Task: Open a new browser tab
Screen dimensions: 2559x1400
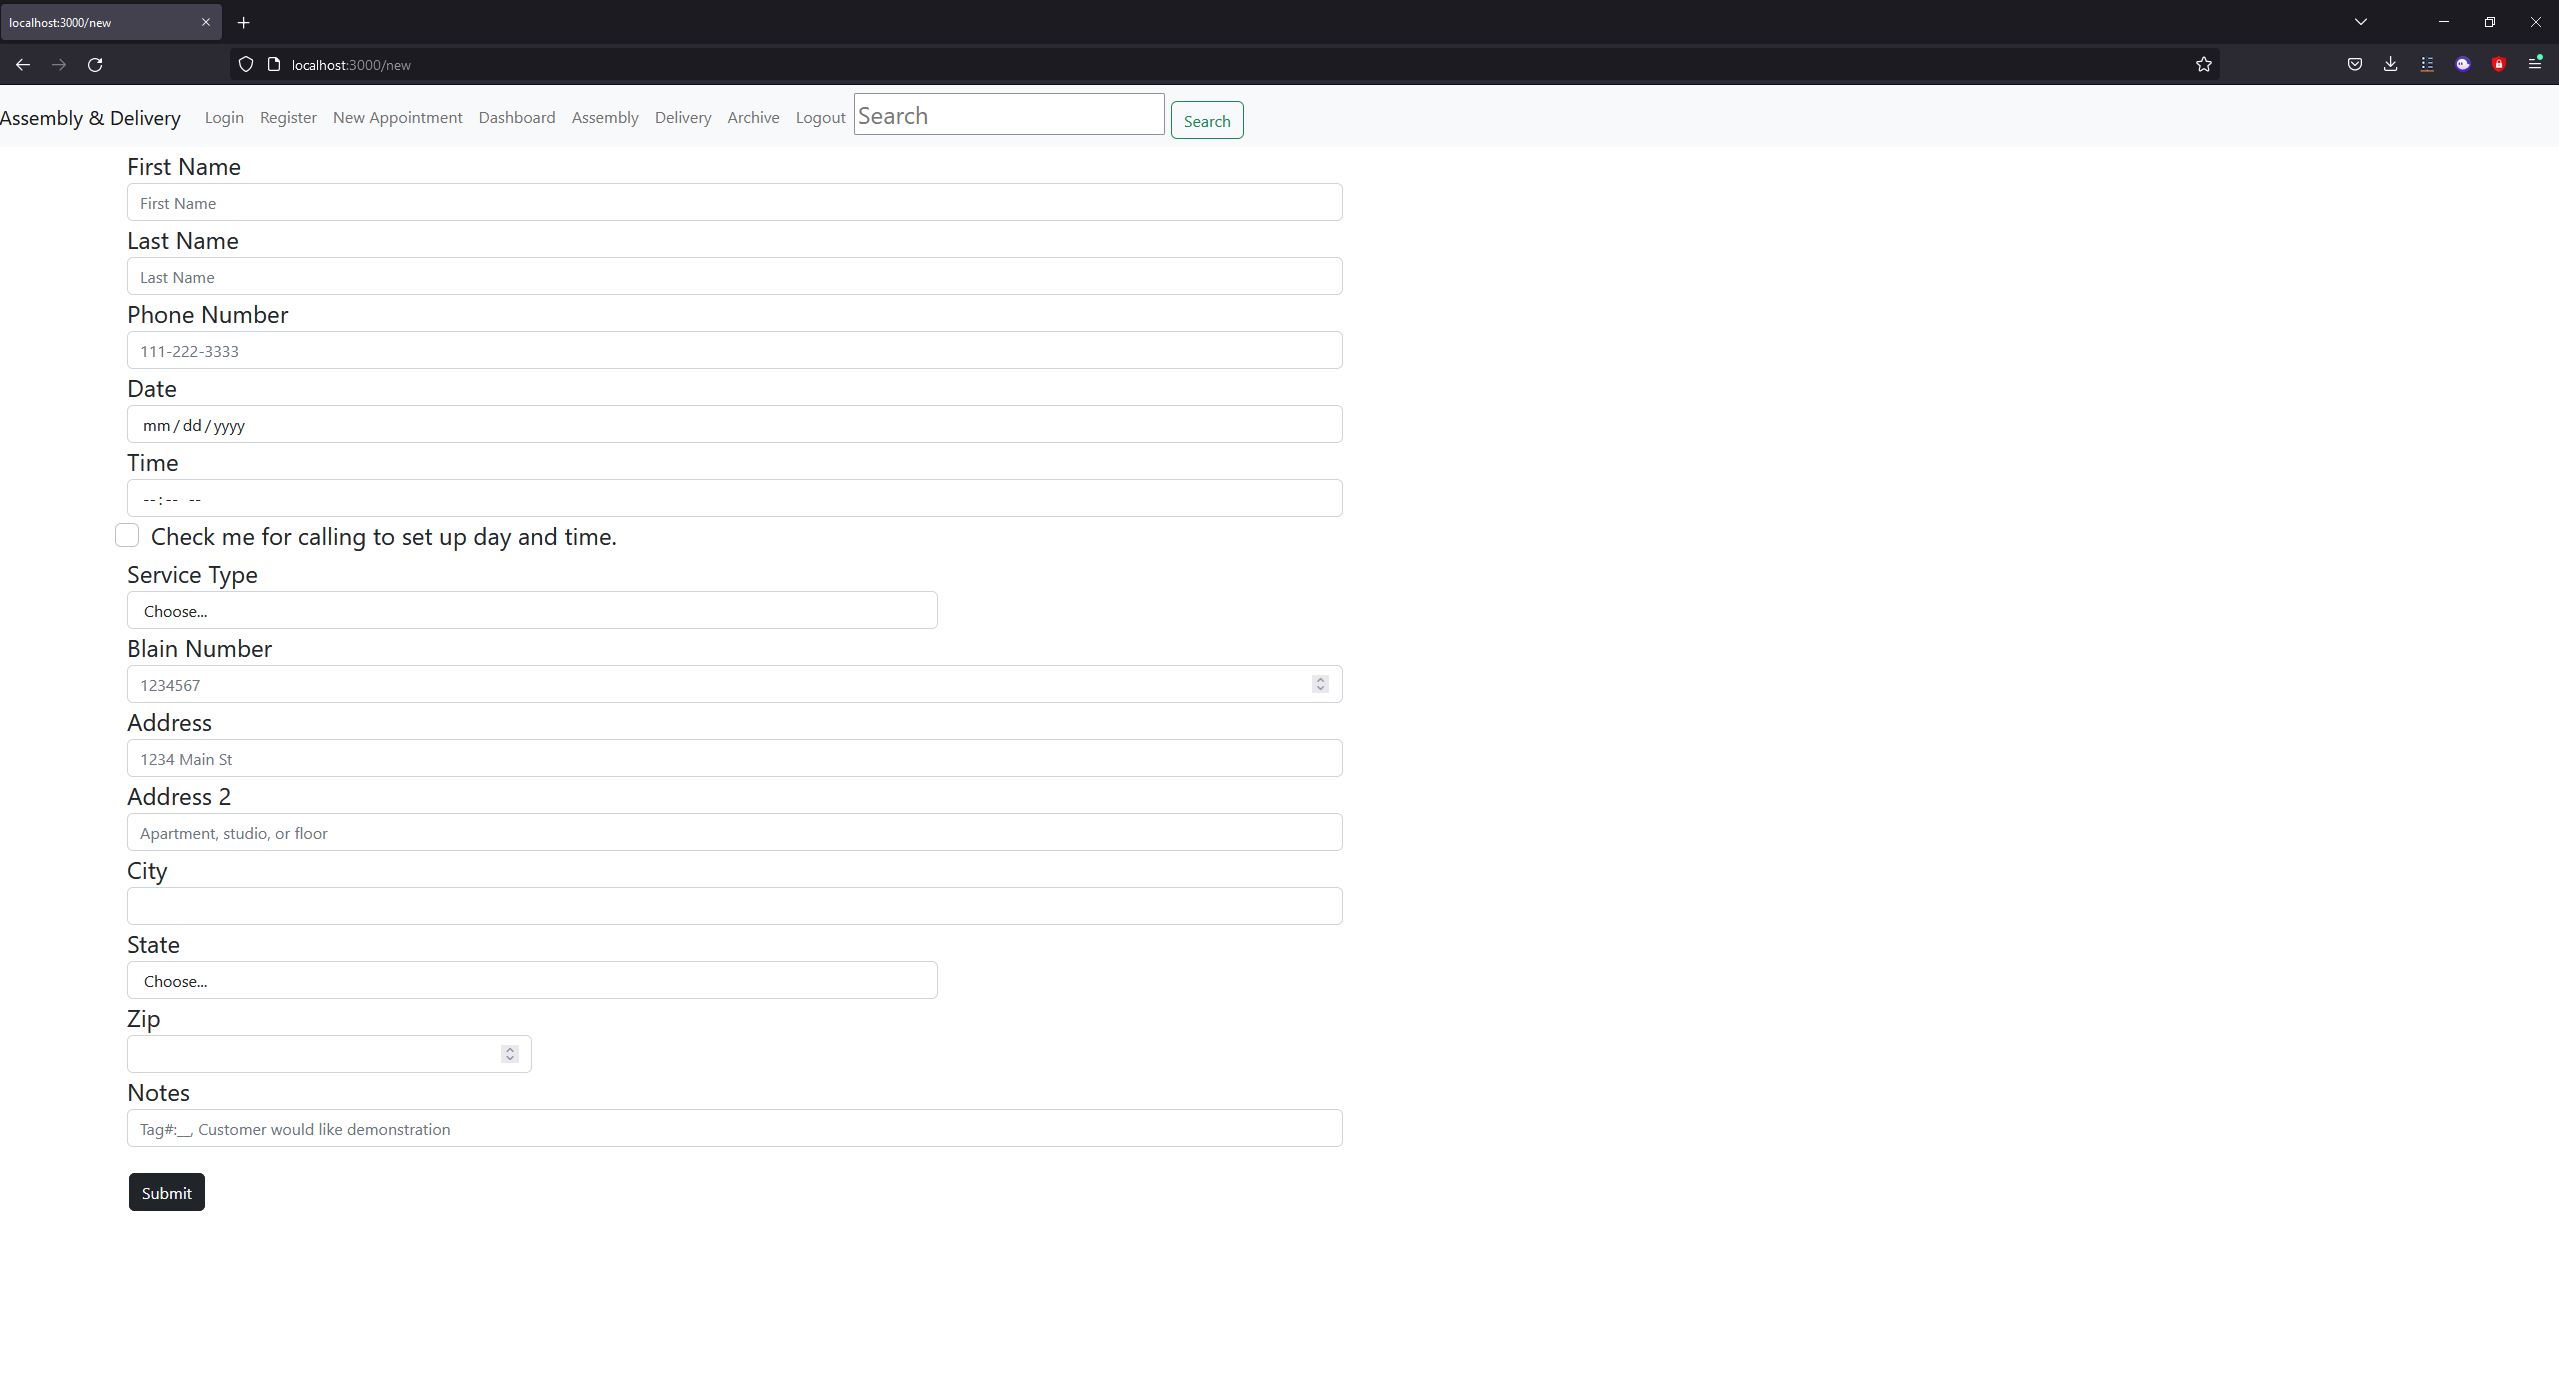Action: point(243,22)
